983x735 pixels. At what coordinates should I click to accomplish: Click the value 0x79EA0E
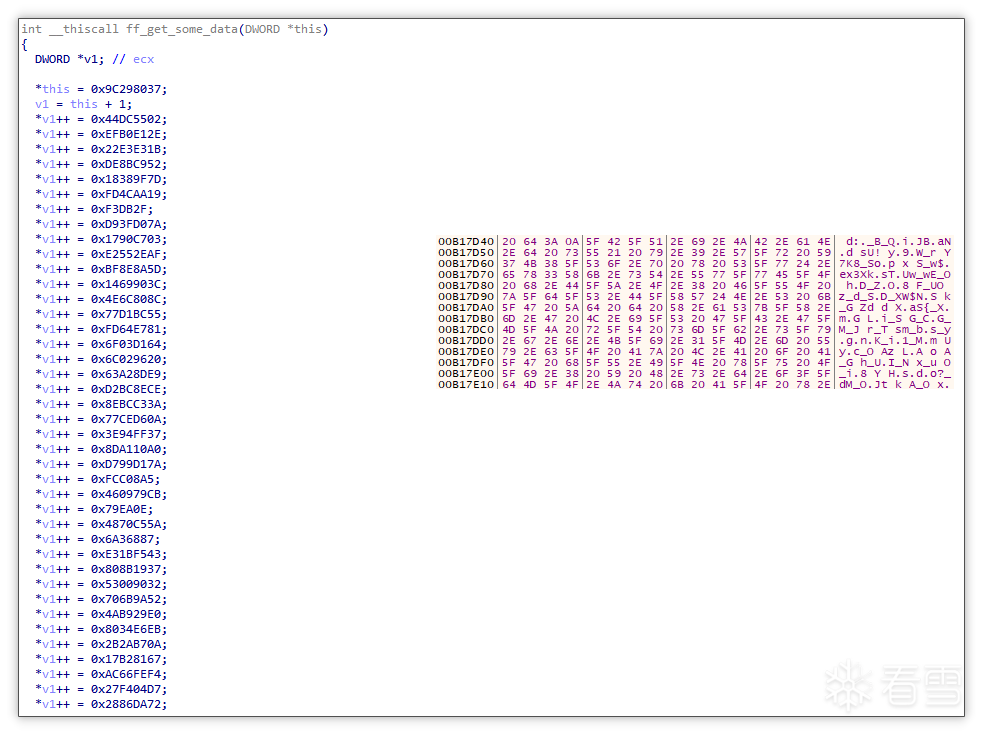[118, 510]
